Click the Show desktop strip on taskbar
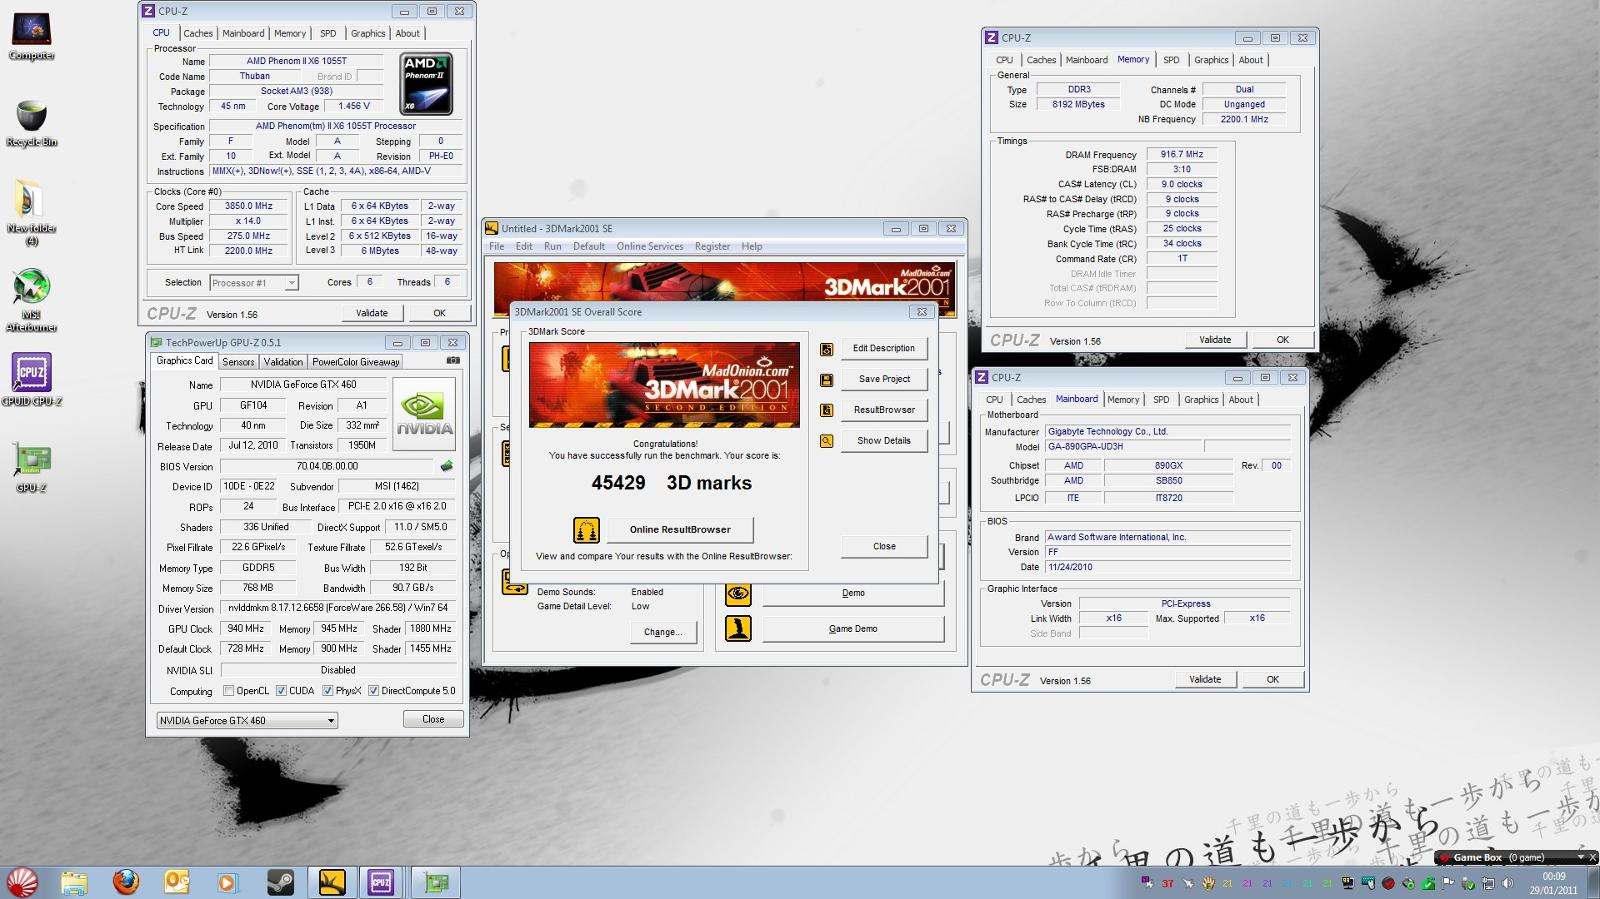Screen dimensions: 1600x899 pos(1593,883)
